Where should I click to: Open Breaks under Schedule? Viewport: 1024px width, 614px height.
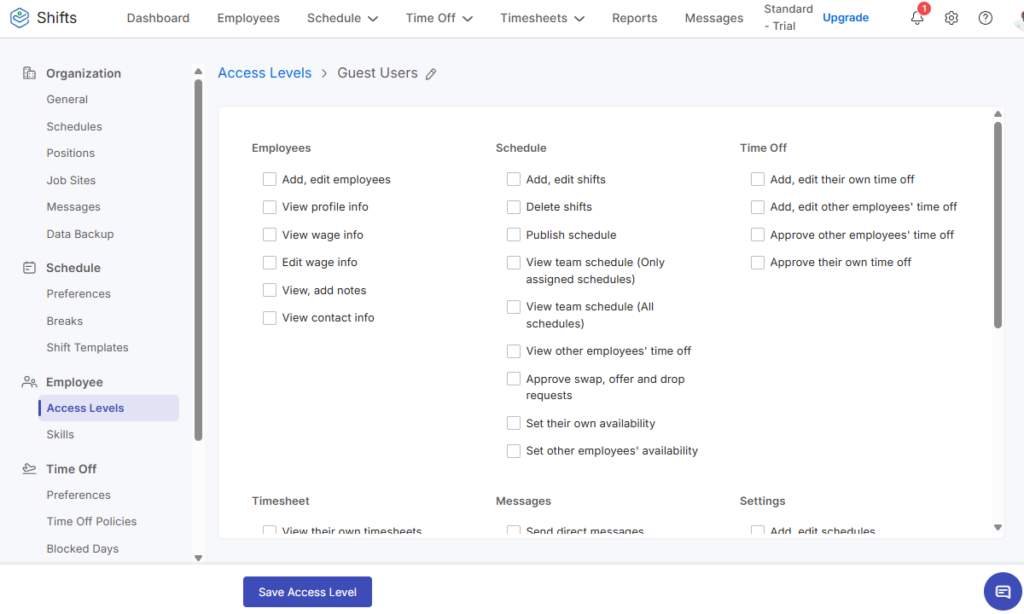(64, 321)
